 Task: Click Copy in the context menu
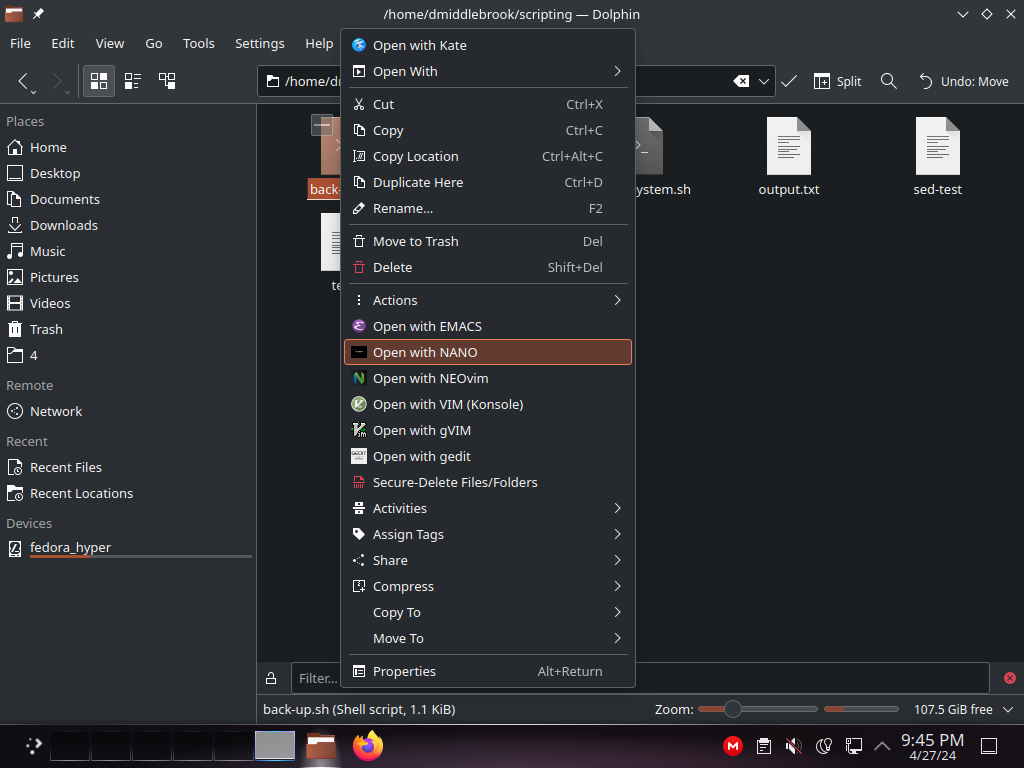pyautogui.click(x=488, y=131)
